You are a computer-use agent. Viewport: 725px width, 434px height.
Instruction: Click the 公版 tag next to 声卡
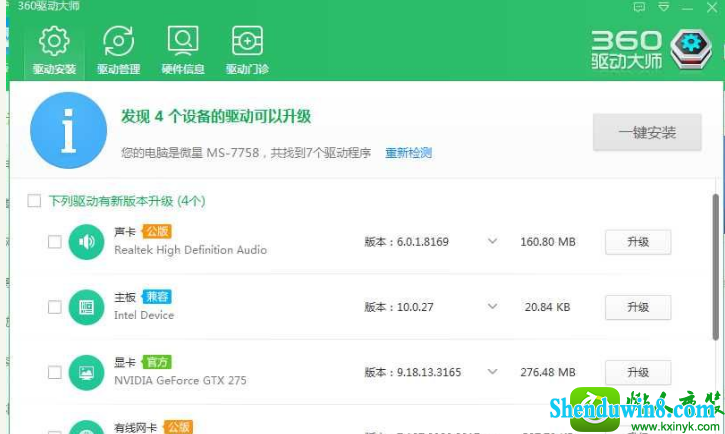point(157,231)
